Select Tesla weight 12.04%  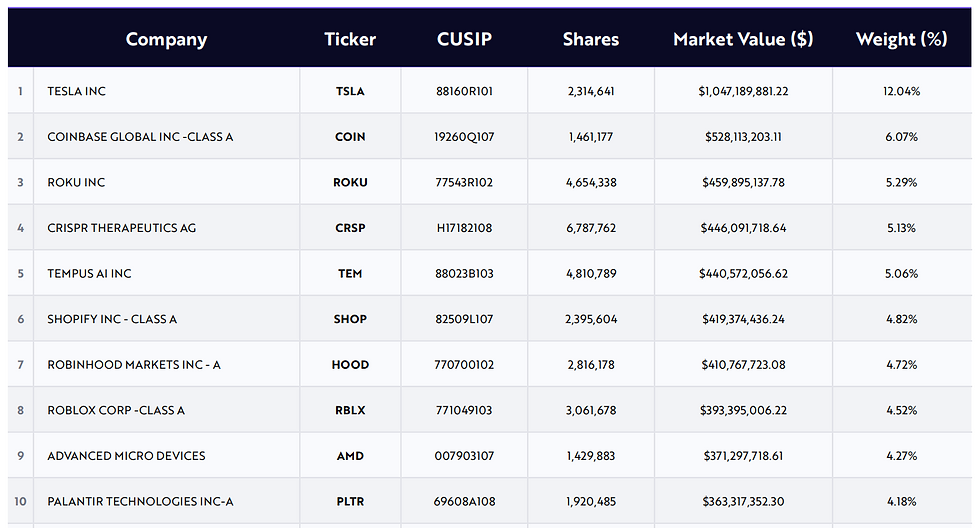902,91
